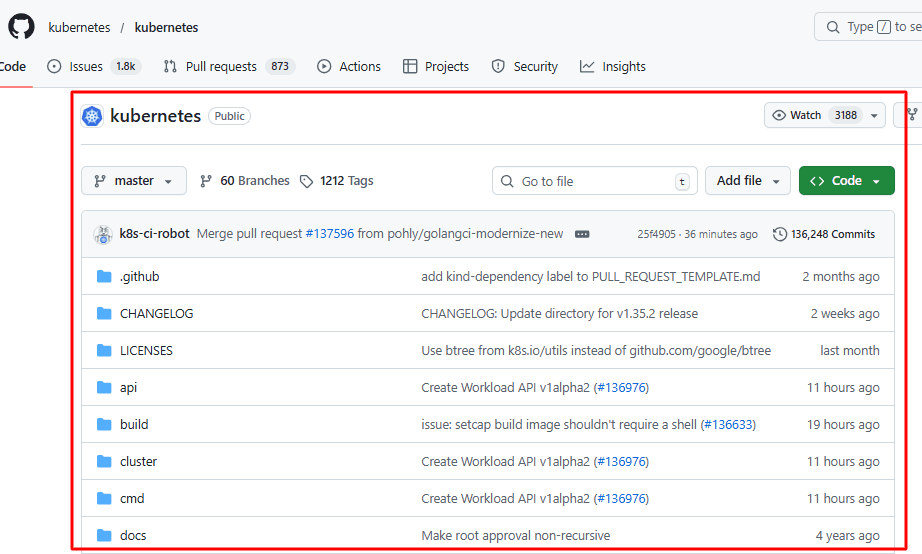The width and height of the screenshot is (922, 554).
Task: Expand the Watch options arrow
Action: tap(874, 115)
